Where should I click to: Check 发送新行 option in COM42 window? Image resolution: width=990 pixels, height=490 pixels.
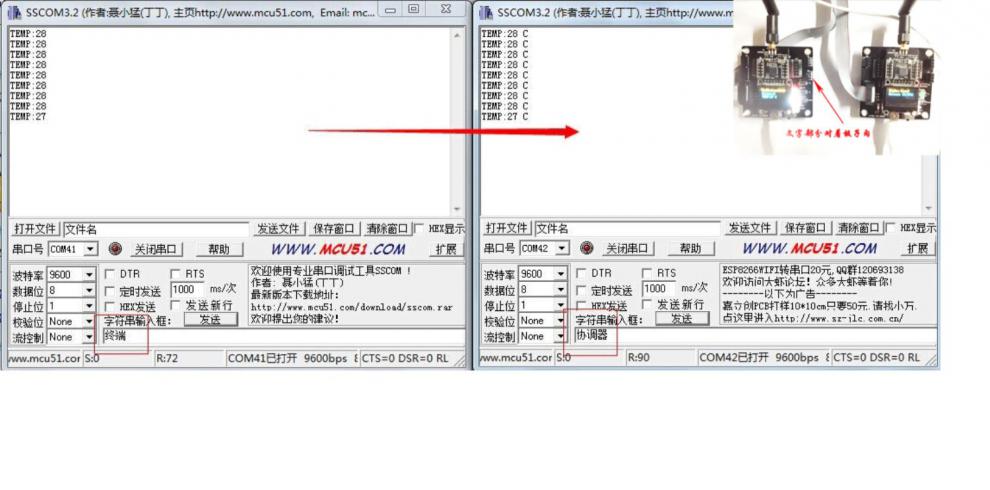click(648, 305)
